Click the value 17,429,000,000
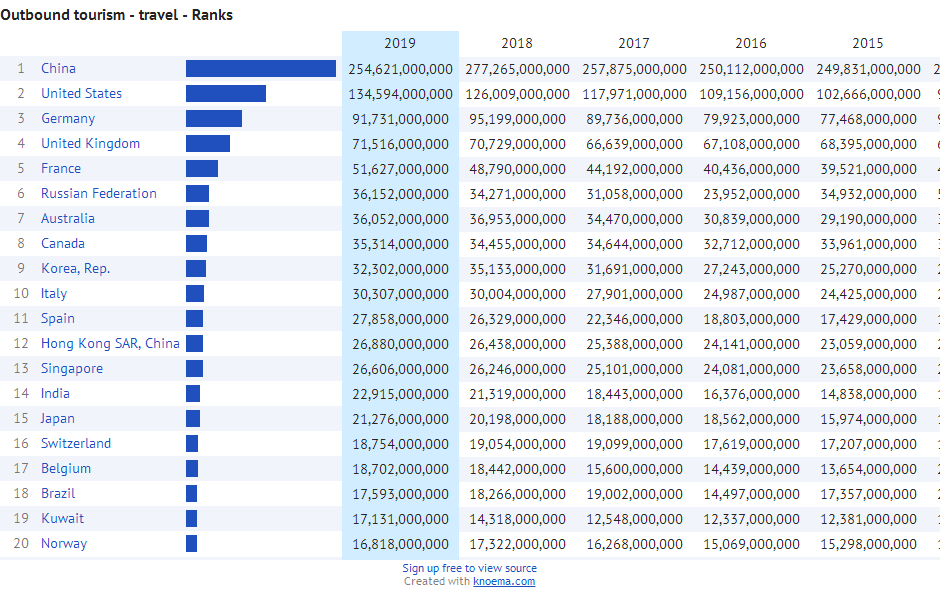The image size is (940, 600). tap(868, 319)
